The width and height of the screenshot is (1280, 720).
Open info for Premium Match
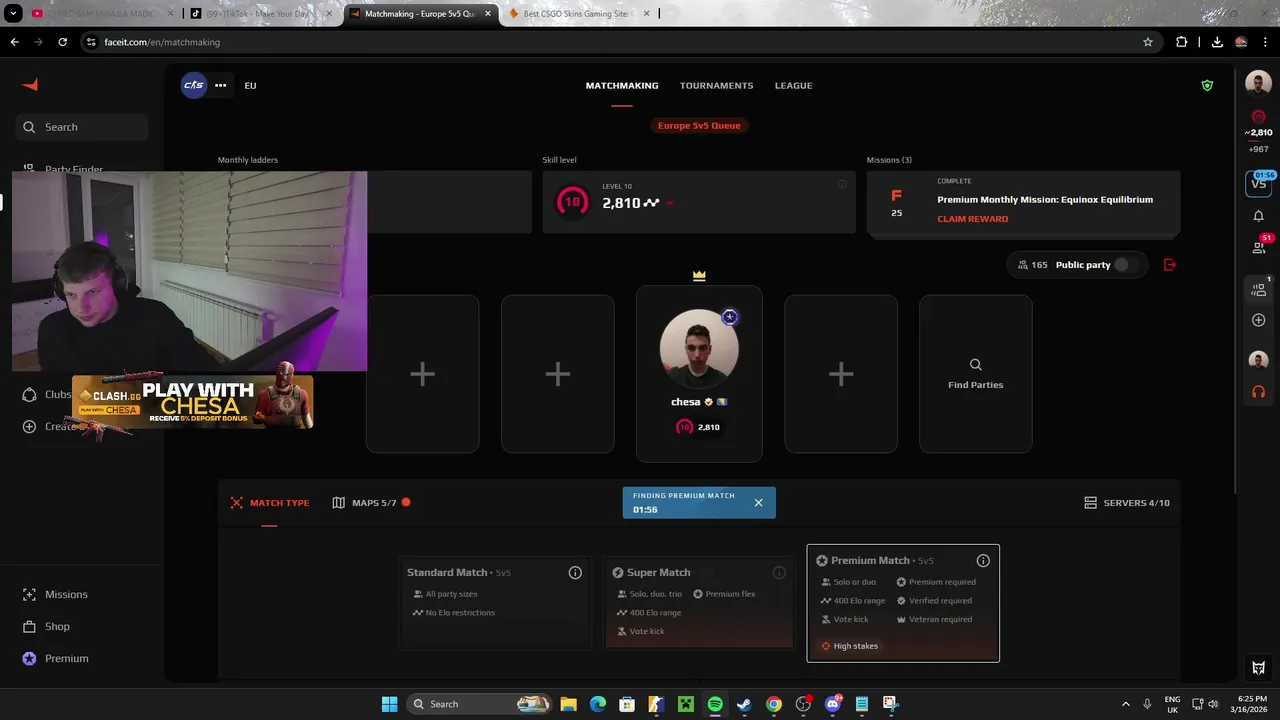983,561
